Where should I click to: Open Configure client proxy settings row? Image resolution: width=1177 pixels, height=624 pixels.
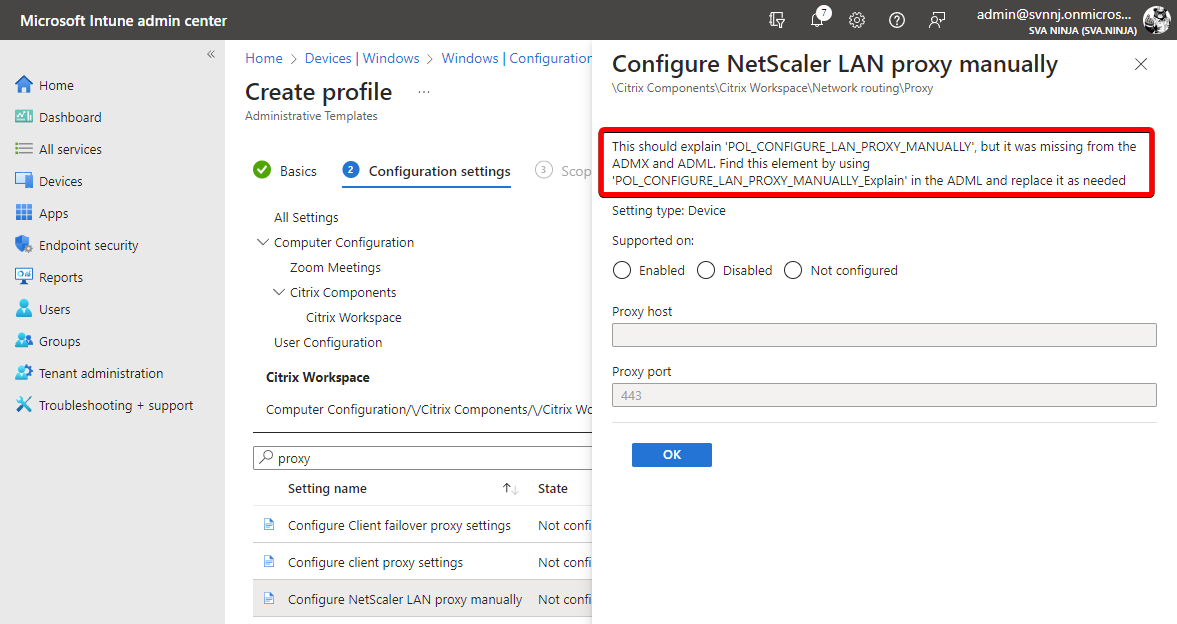coord(422,562)
